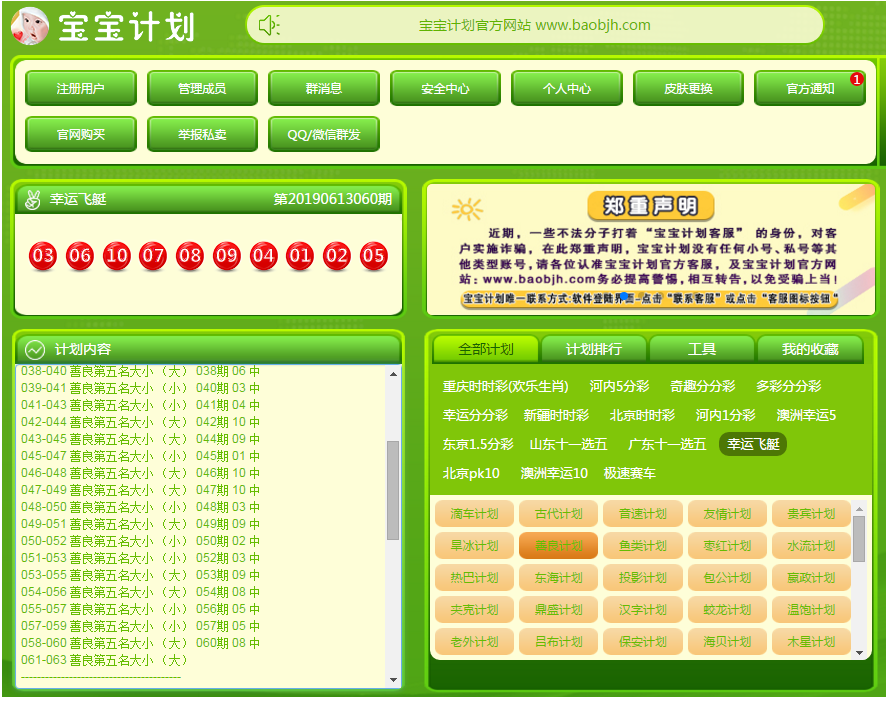
Task: Click the checkmark circle icon beside 计划内容
Action: [35, 349]
